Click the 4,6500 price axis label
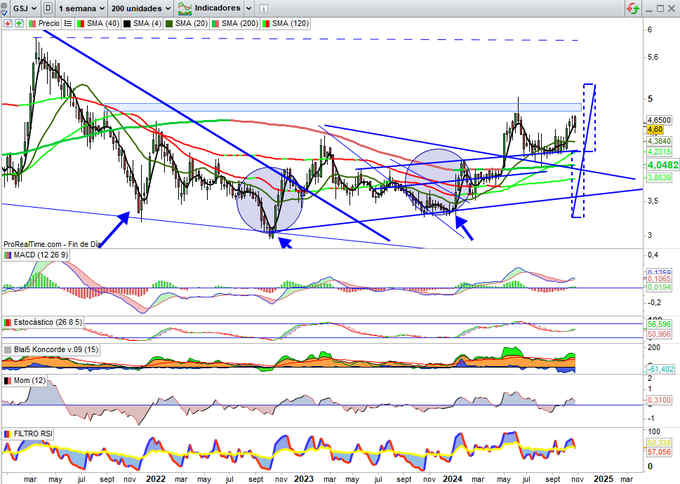The height and width of the screenshot is (484, 680). [659, 120]
